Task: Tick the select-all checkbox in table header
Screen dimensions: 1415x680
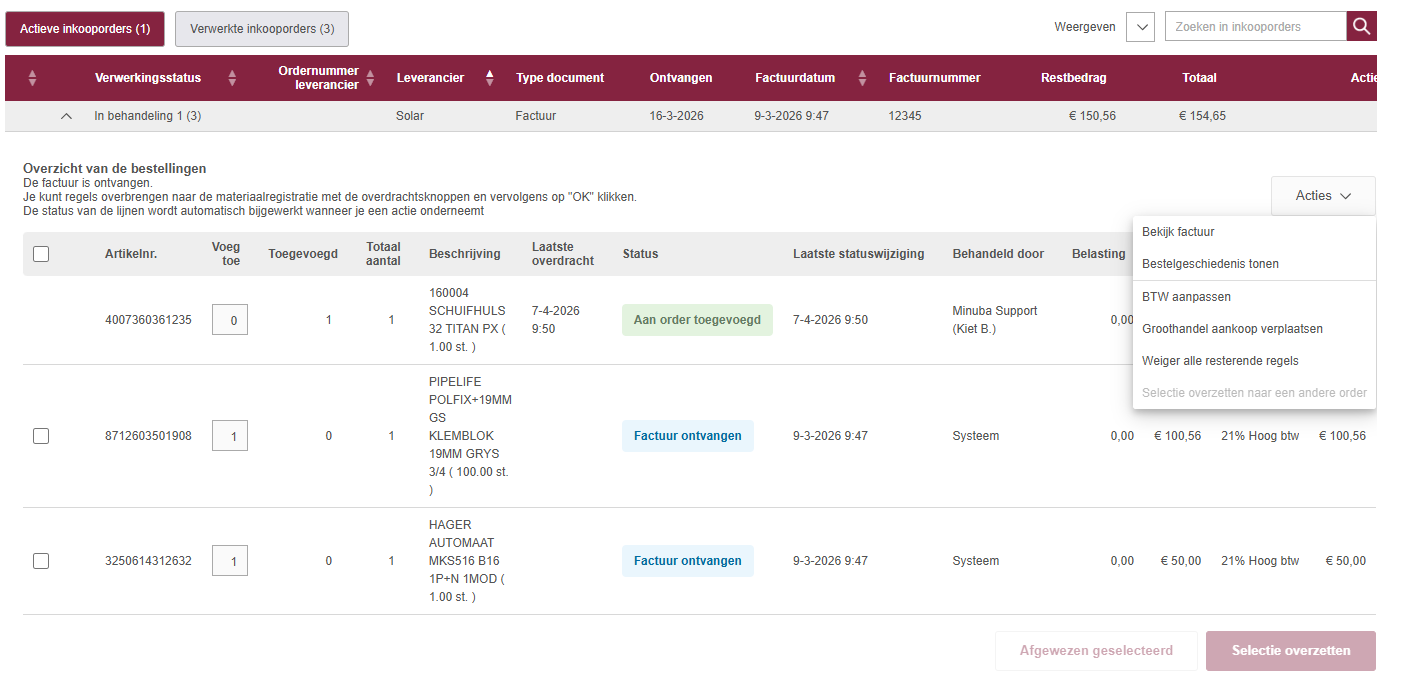Action: coord(41,254)
